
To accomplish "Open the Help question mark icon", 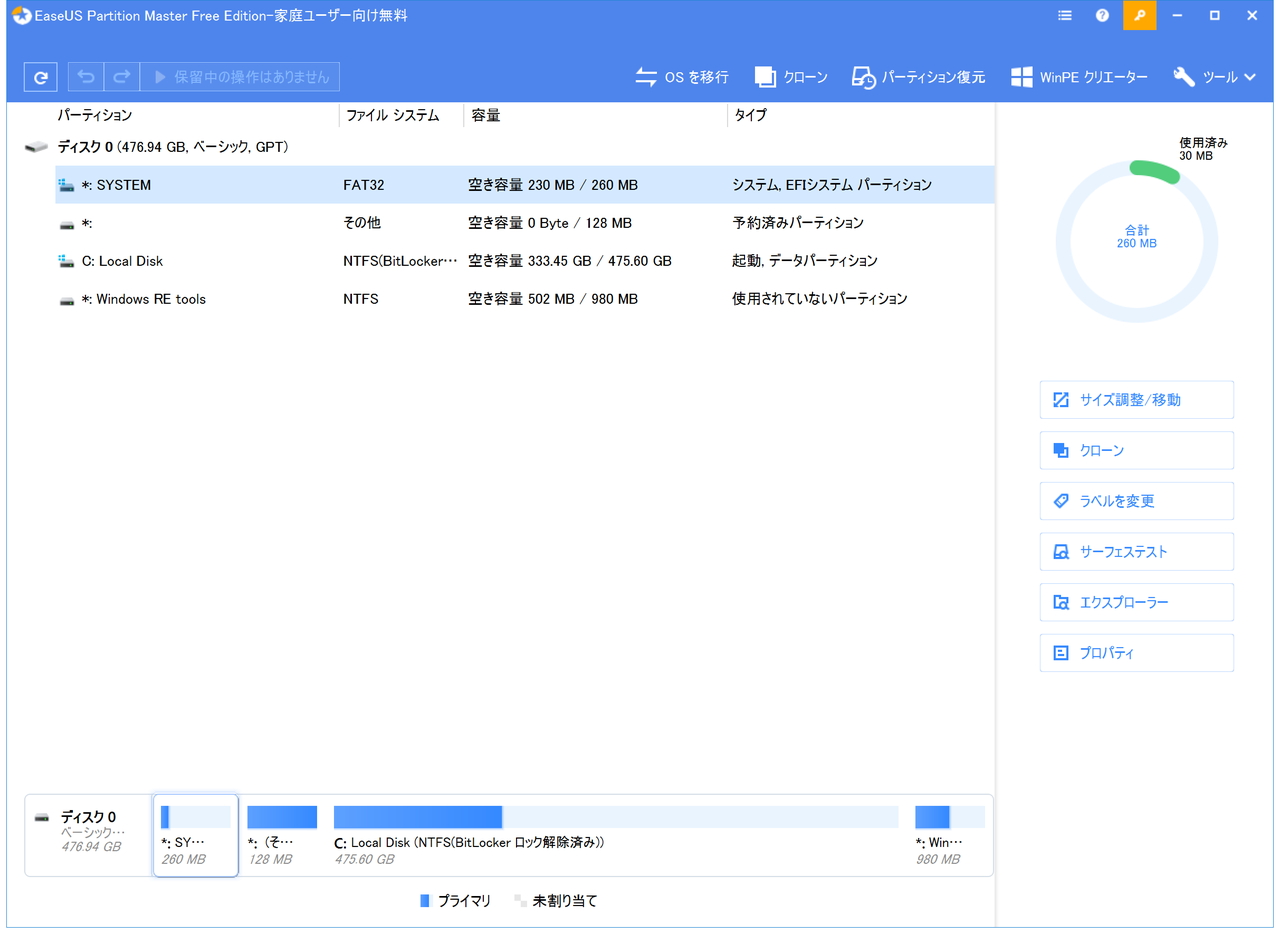I will pos(1101,15).
